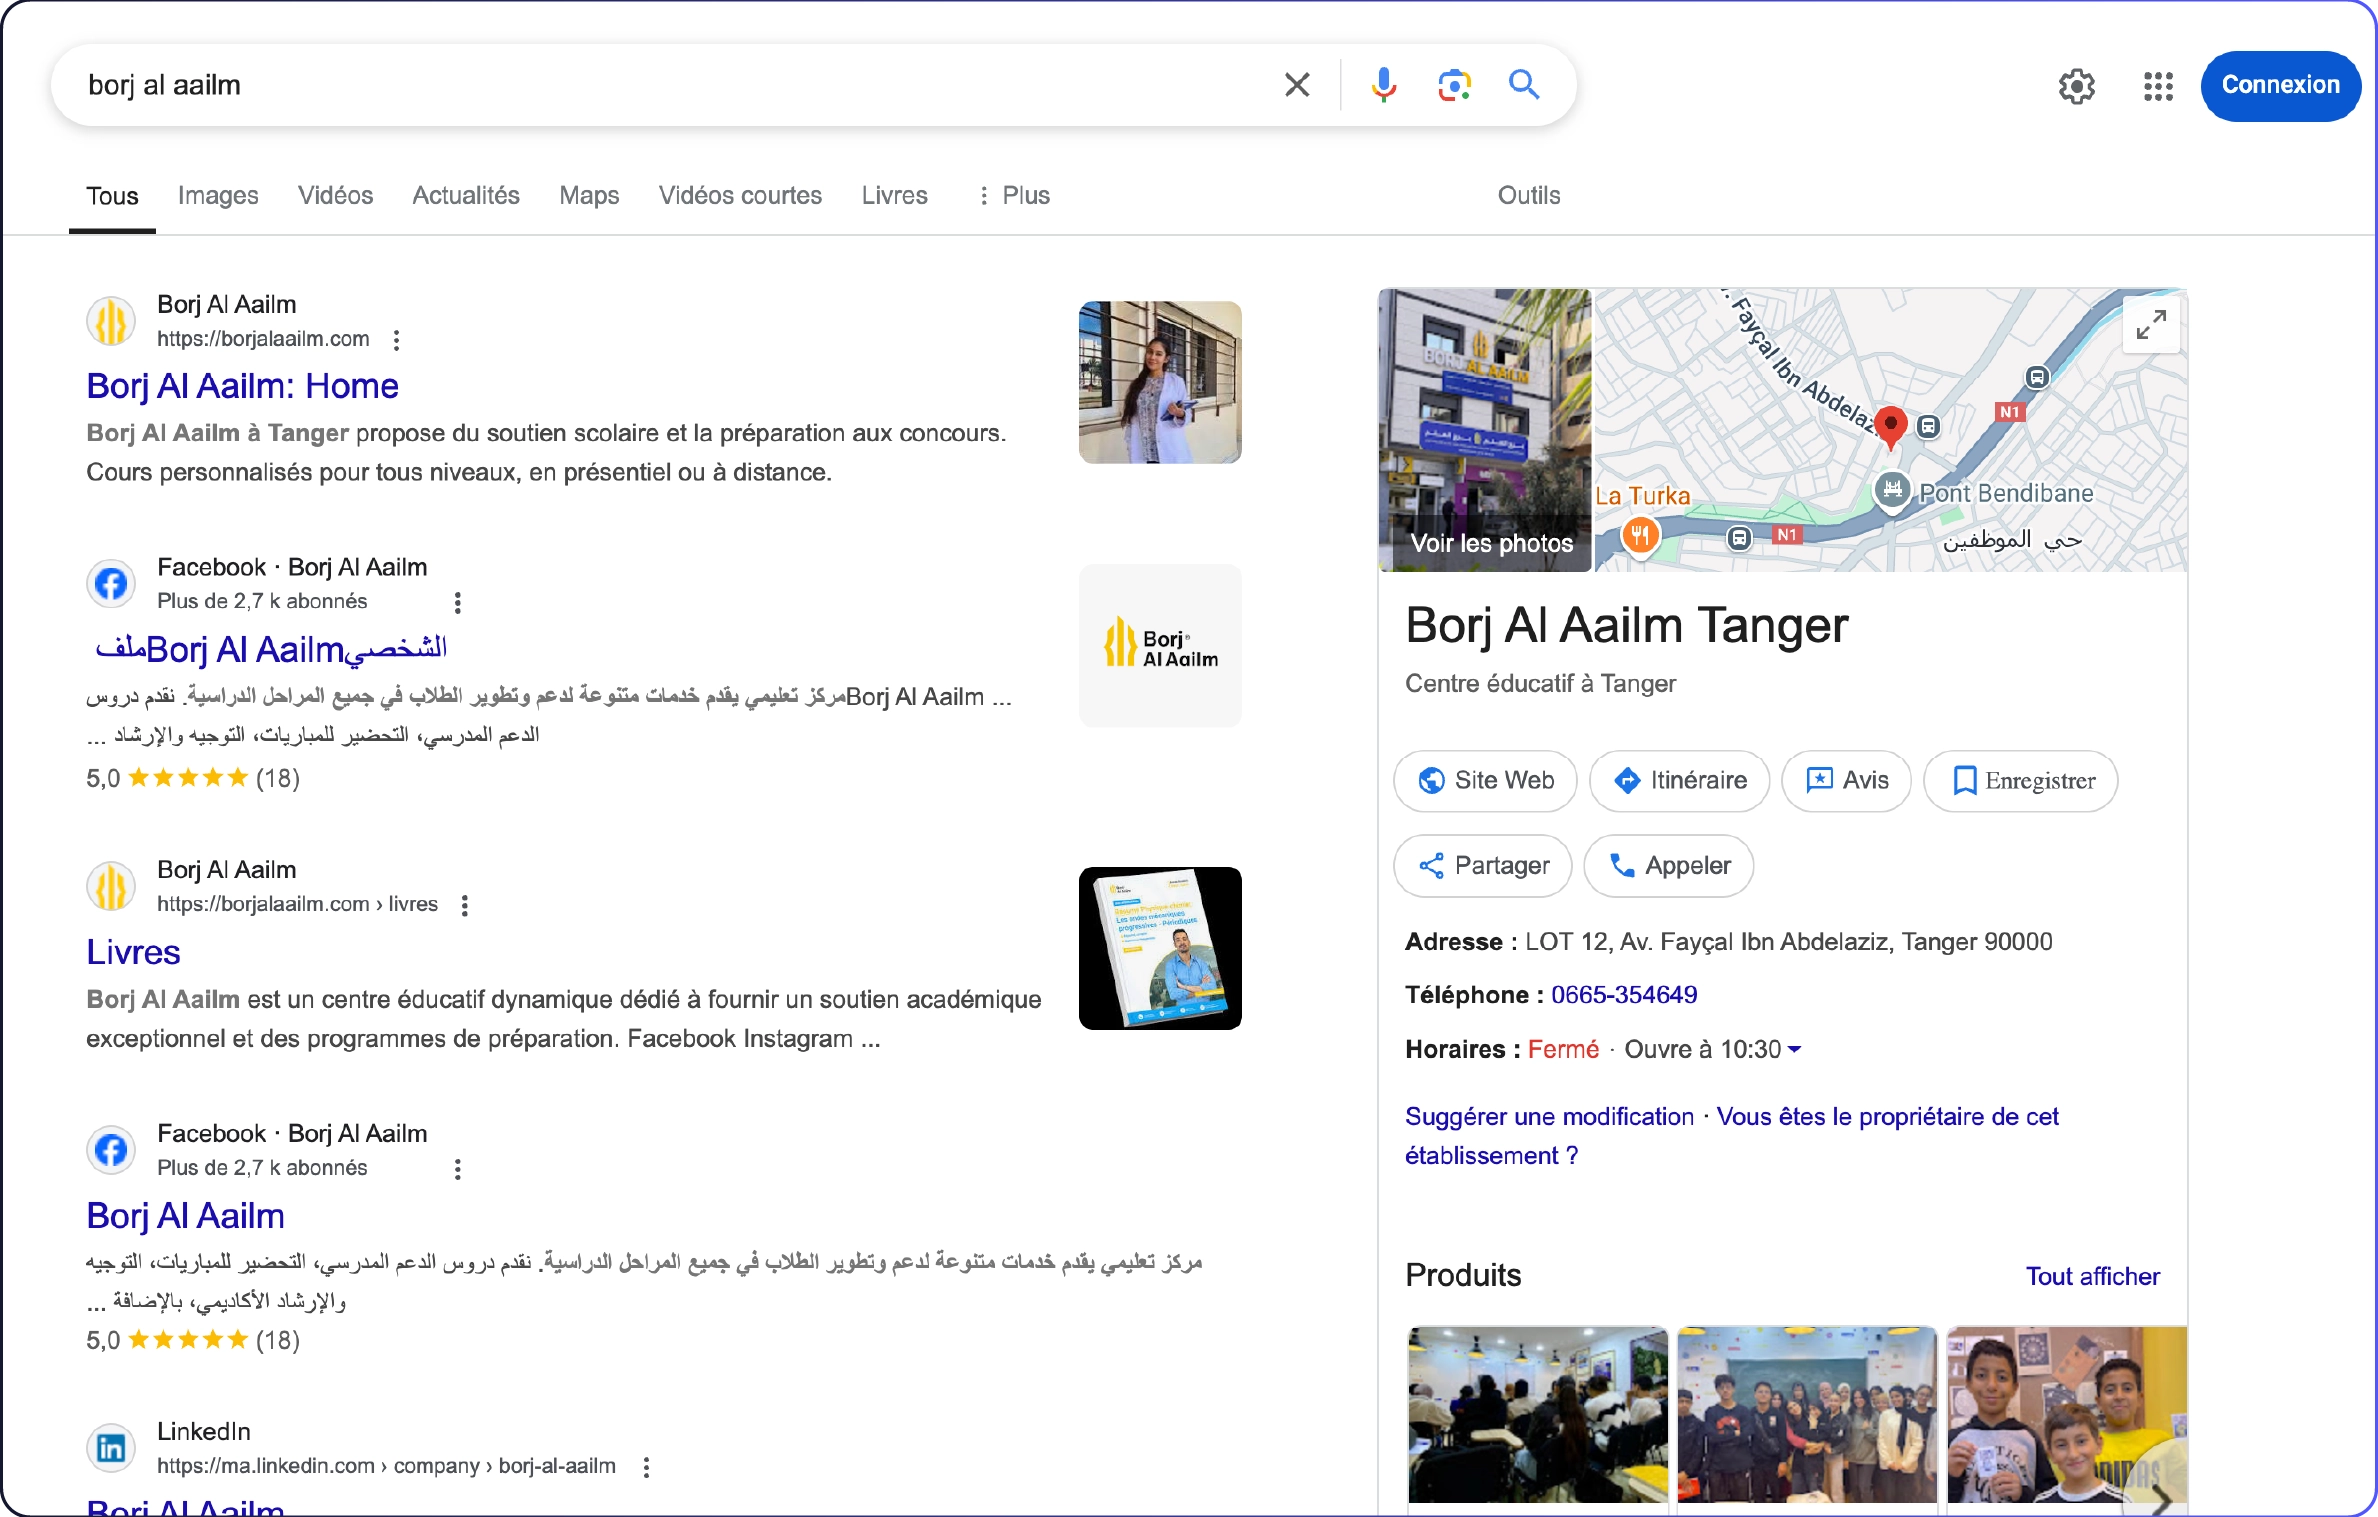The height and width of the screenshot is (1517, 2378).
Task: Open second product photo of student group
Action: (x=1807, y=1414)
